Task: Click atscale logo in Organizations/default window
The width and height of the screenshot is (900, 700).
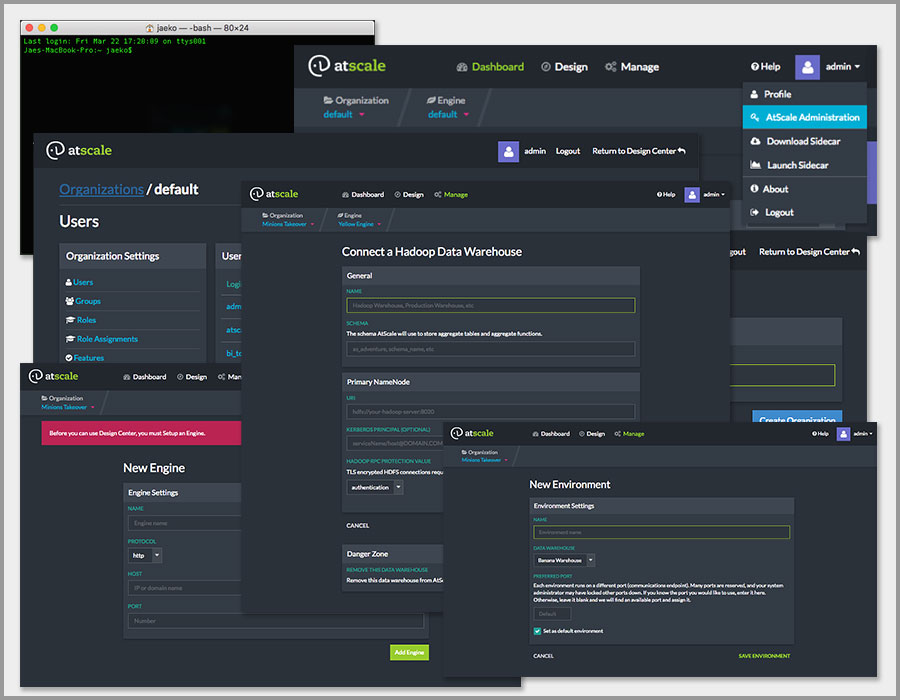Action: pos(79,150)
